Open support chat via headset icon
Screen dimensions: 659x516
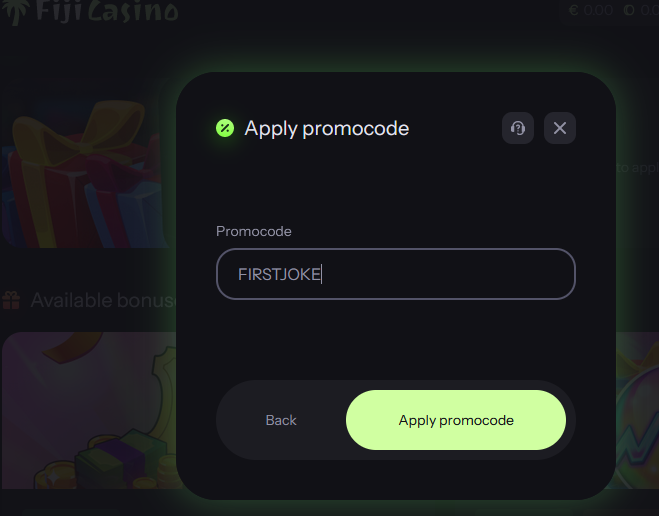coord(518,128)
